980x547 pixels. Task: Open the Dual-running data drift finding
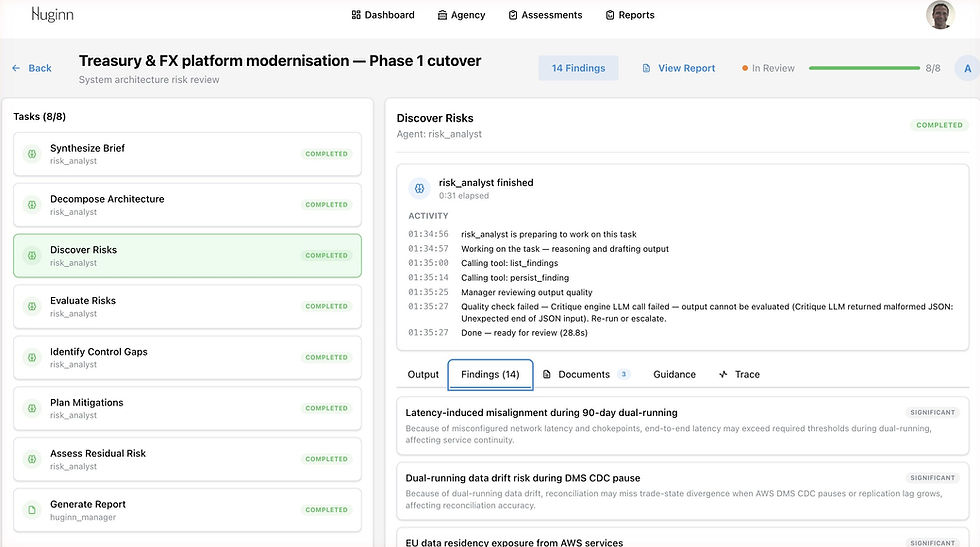[x=682, y=491]
